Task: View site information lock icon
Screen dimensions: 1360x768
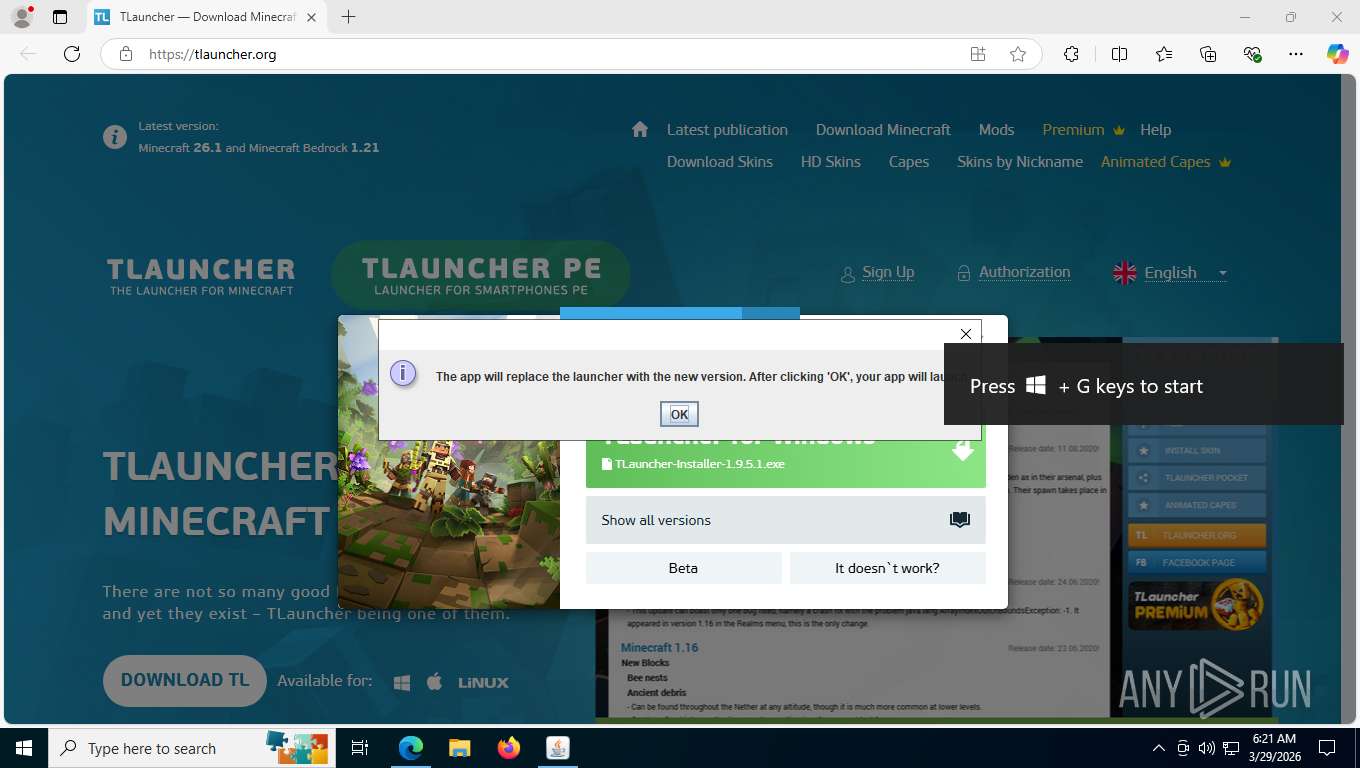Action: (126, 54)
